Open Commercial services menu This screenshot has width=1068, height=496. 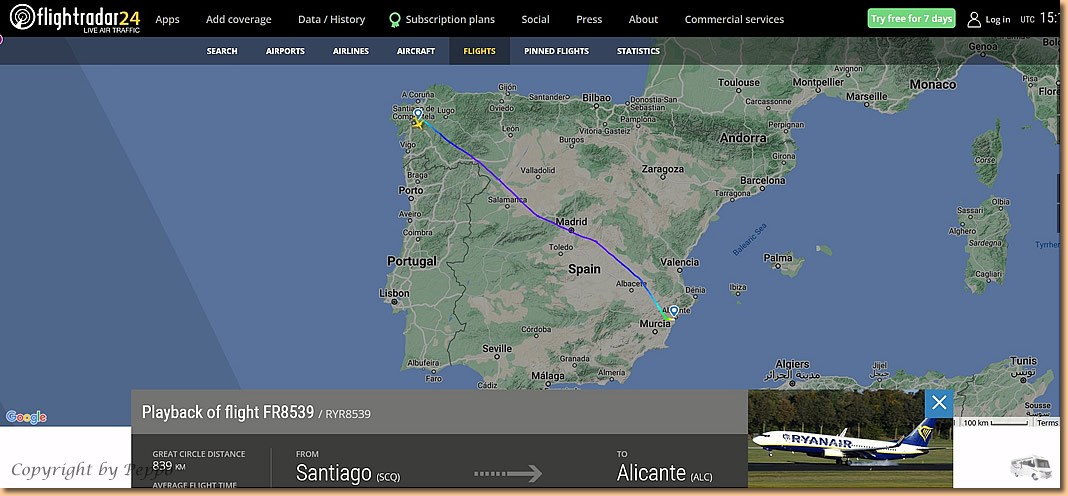734,19
